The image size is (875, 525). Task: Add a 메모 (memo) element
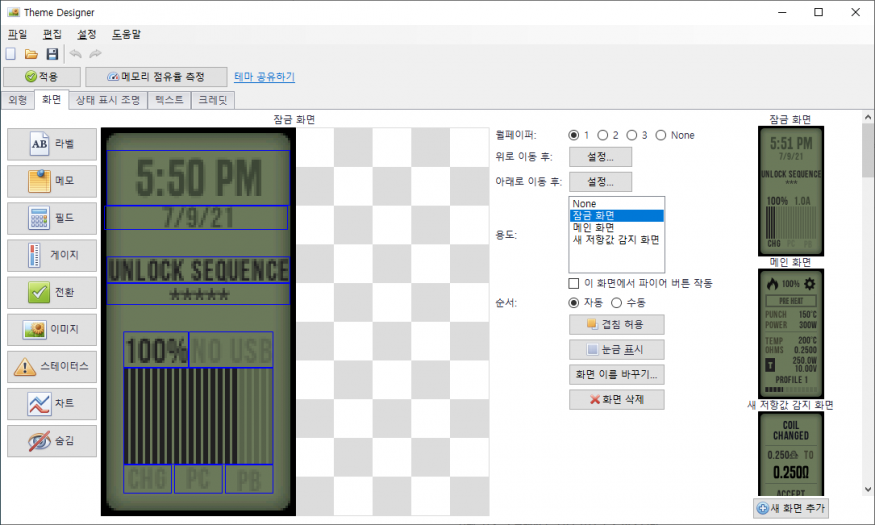pyautogui.click(x=52, y=181)
